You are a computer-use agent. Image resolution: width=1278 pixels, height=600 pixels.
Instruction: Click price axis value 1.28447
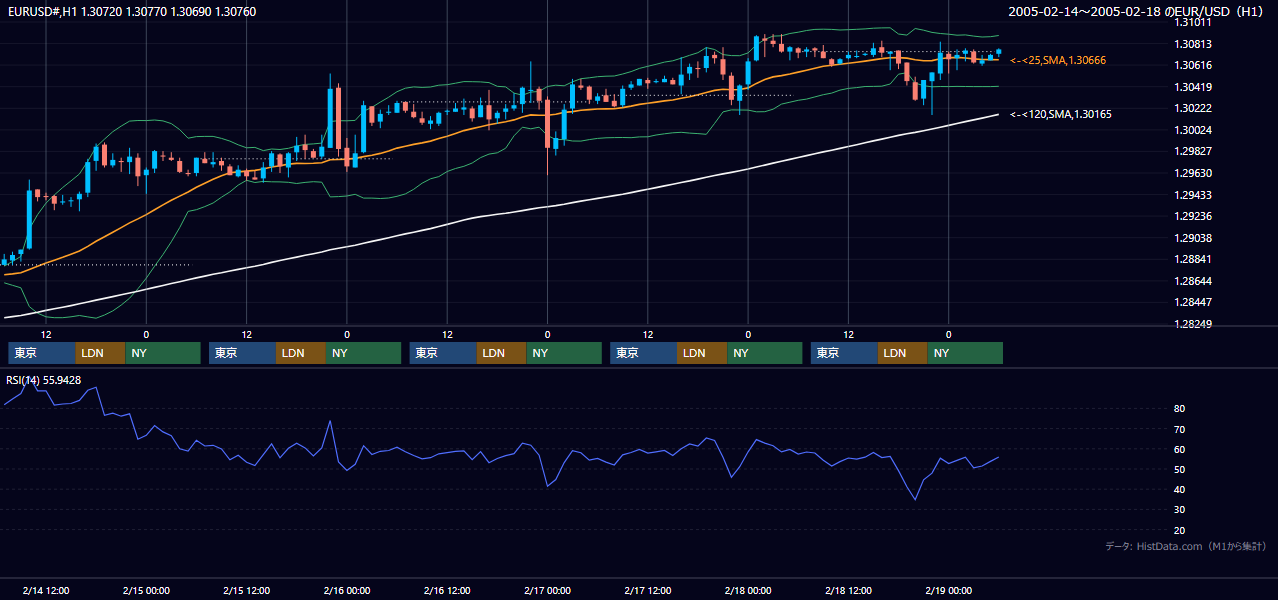1192,303
